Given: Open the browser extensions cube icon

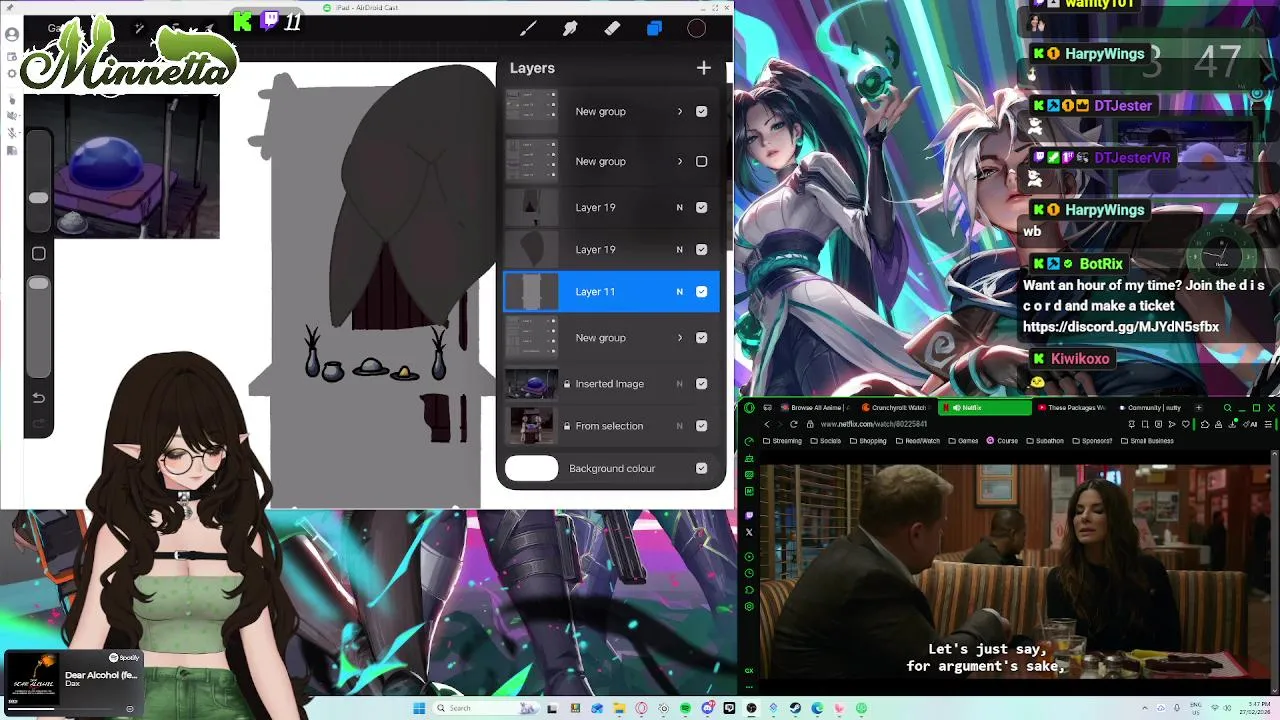Looking at the screenshot, I should click(1204, 424).
